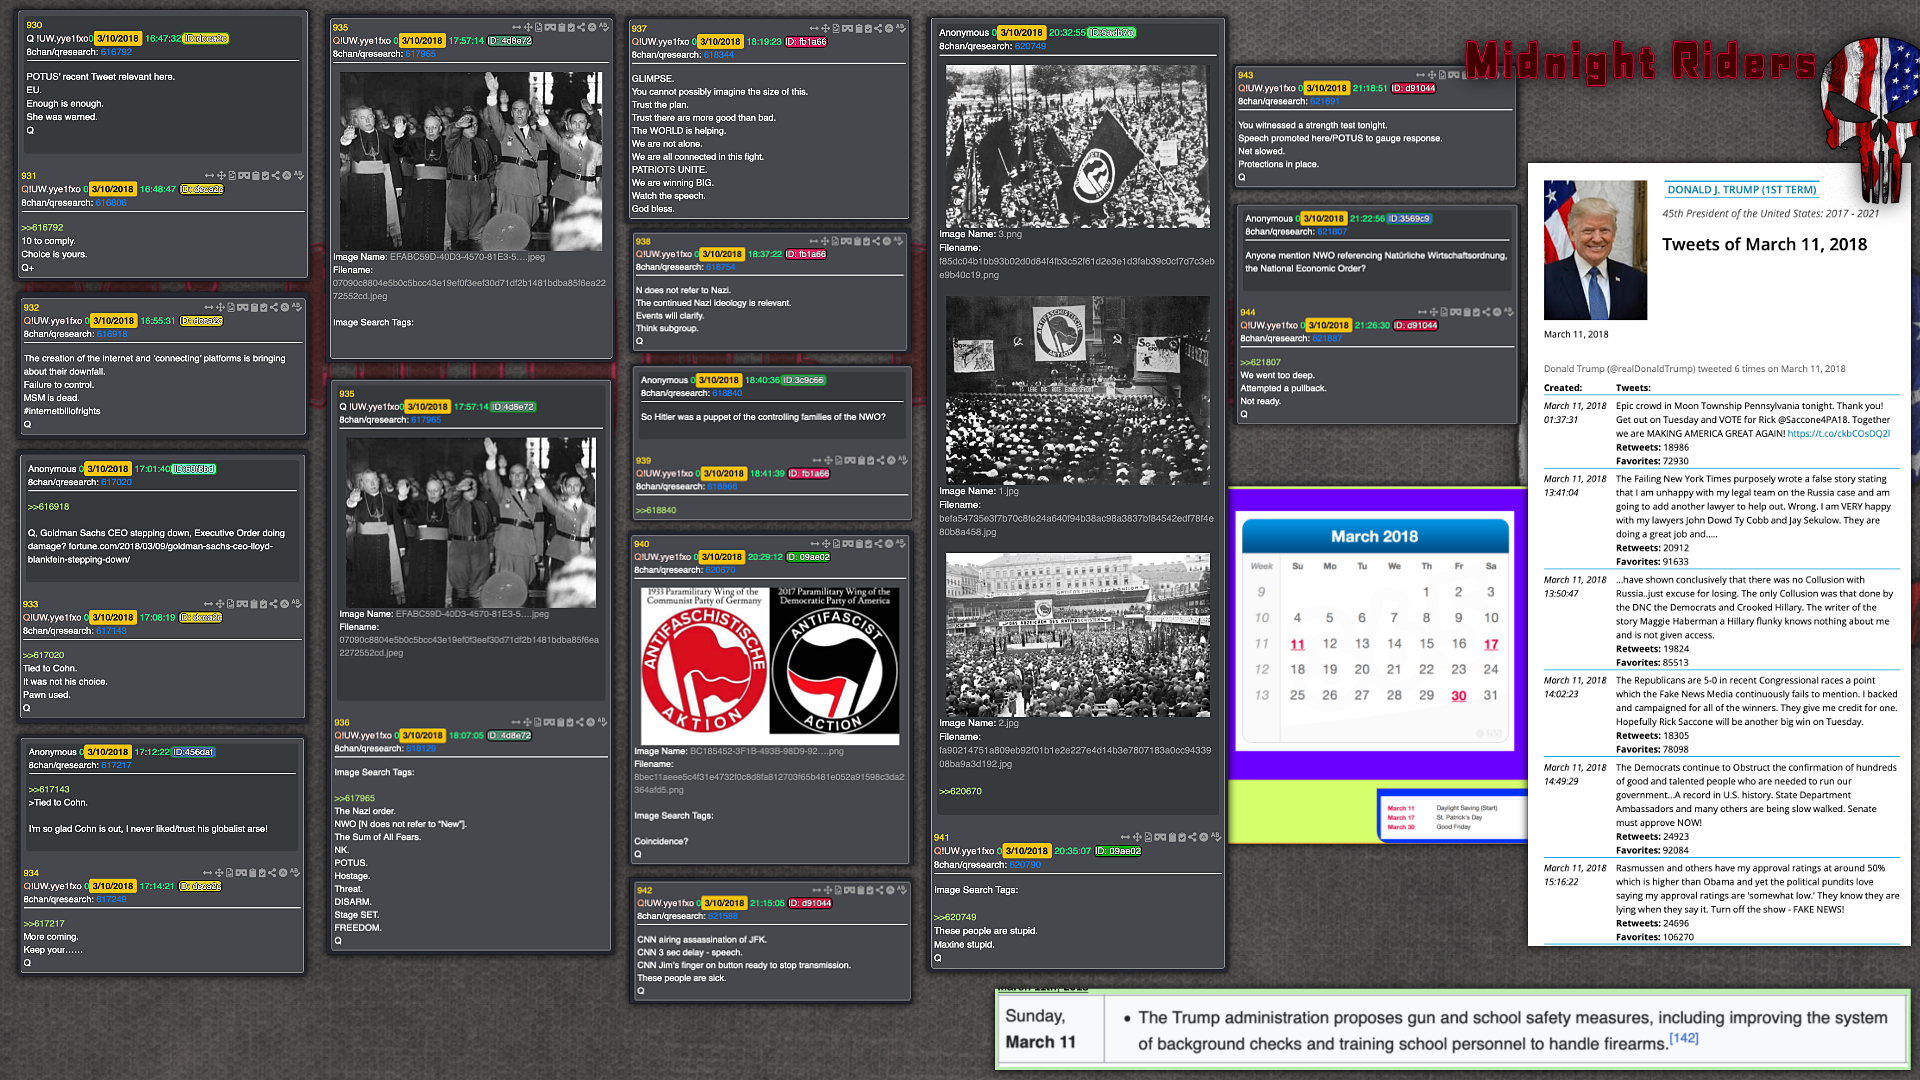Click the document icon on top post 935
The image size is (1920, 1080).
[x=538, y=27]
